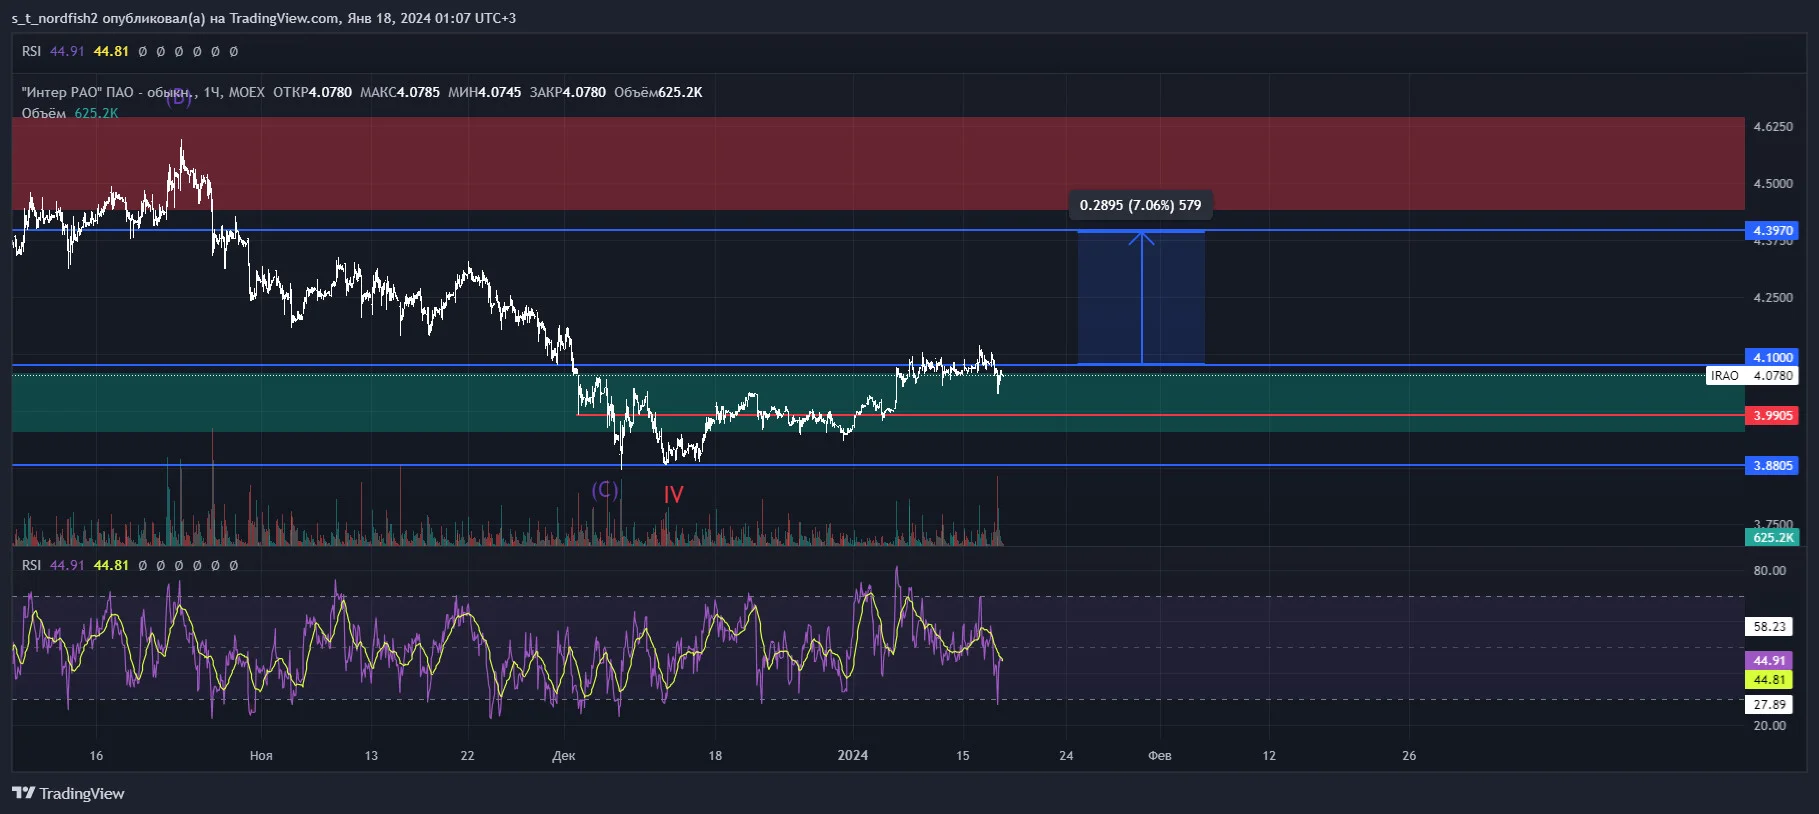The height and width of the screenshot is (814, 1819).
Task: Click the RSI indicator legend title
Action: click(x=31, y=565)
